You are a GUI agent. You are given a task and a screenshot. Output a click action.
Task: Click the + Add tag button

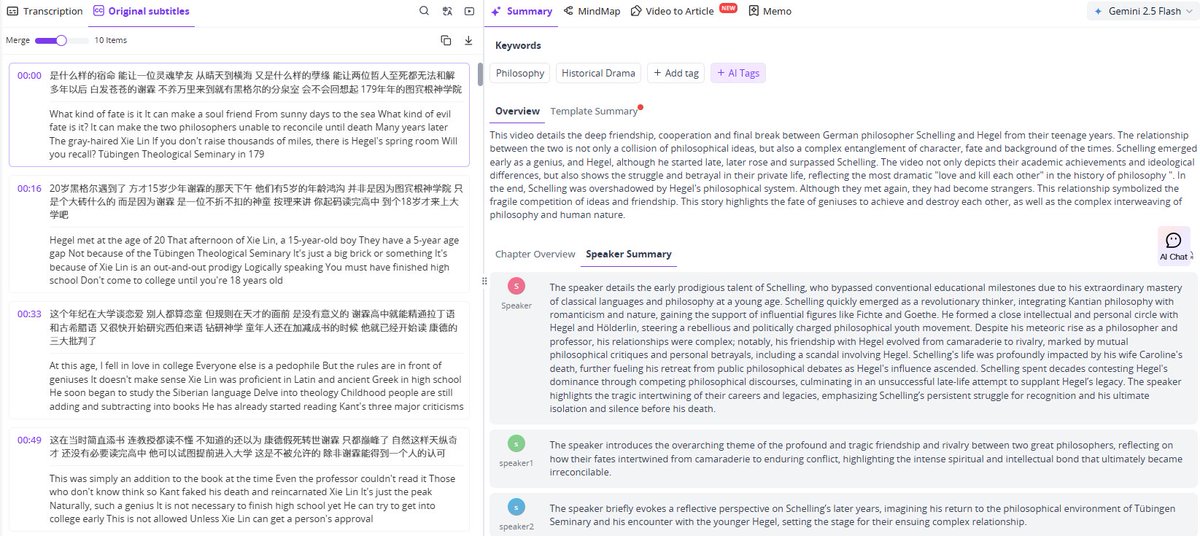676,73
